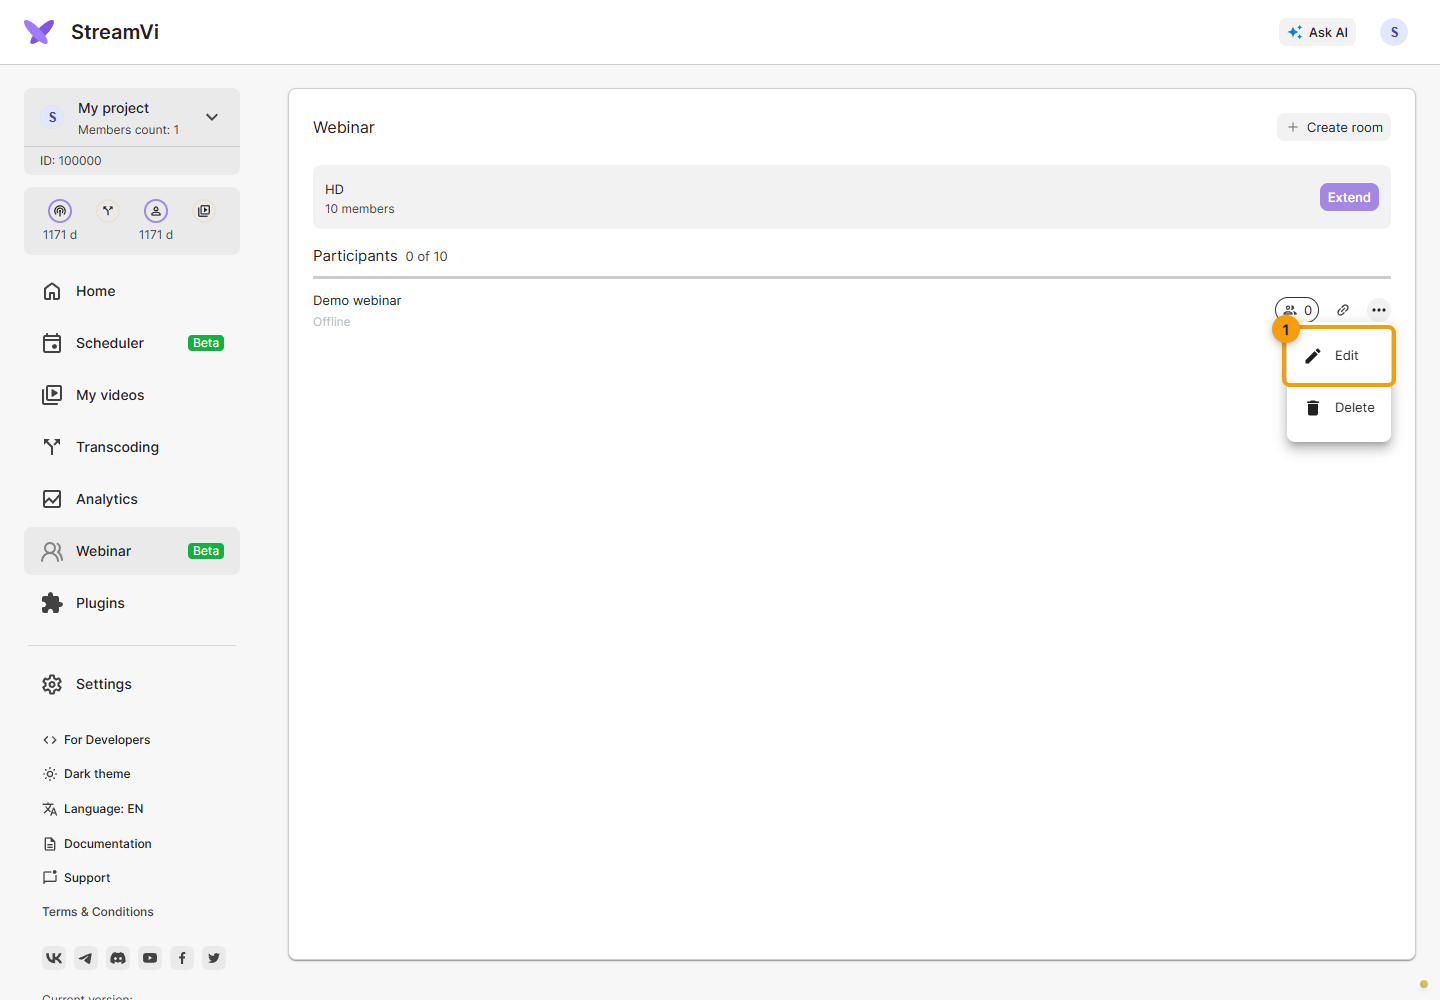Open the Ask AI assistant
Viewport: 1440px width, 1000px height.
click(x=1317, y=32)
